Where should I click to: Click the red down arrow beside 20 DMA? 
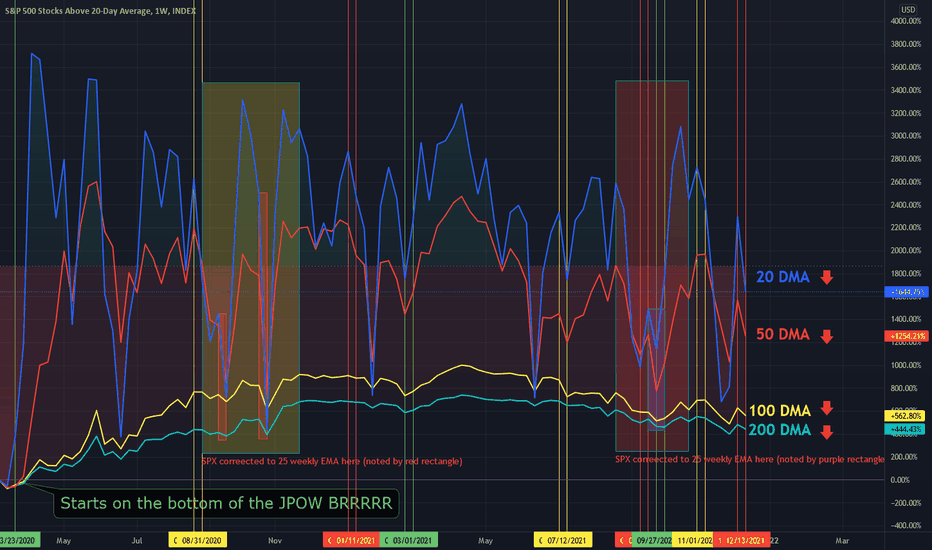(x=827, y=277)
